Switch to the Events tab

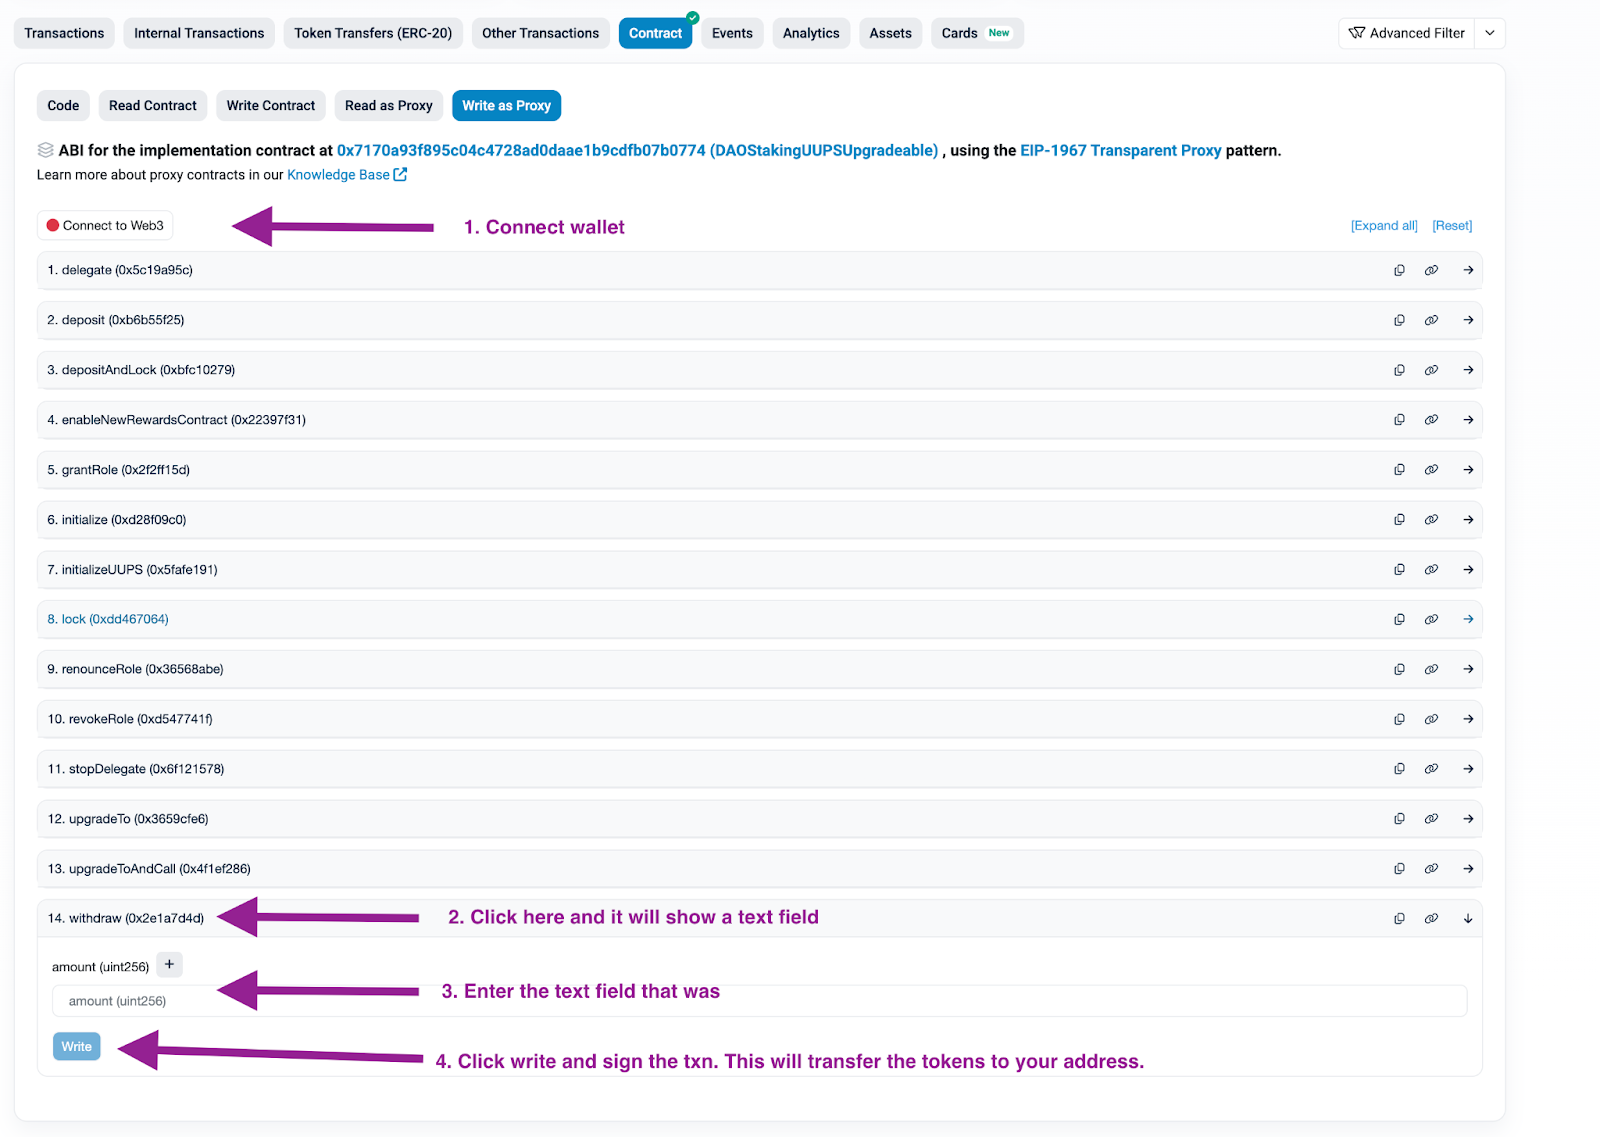pos(732,33)
